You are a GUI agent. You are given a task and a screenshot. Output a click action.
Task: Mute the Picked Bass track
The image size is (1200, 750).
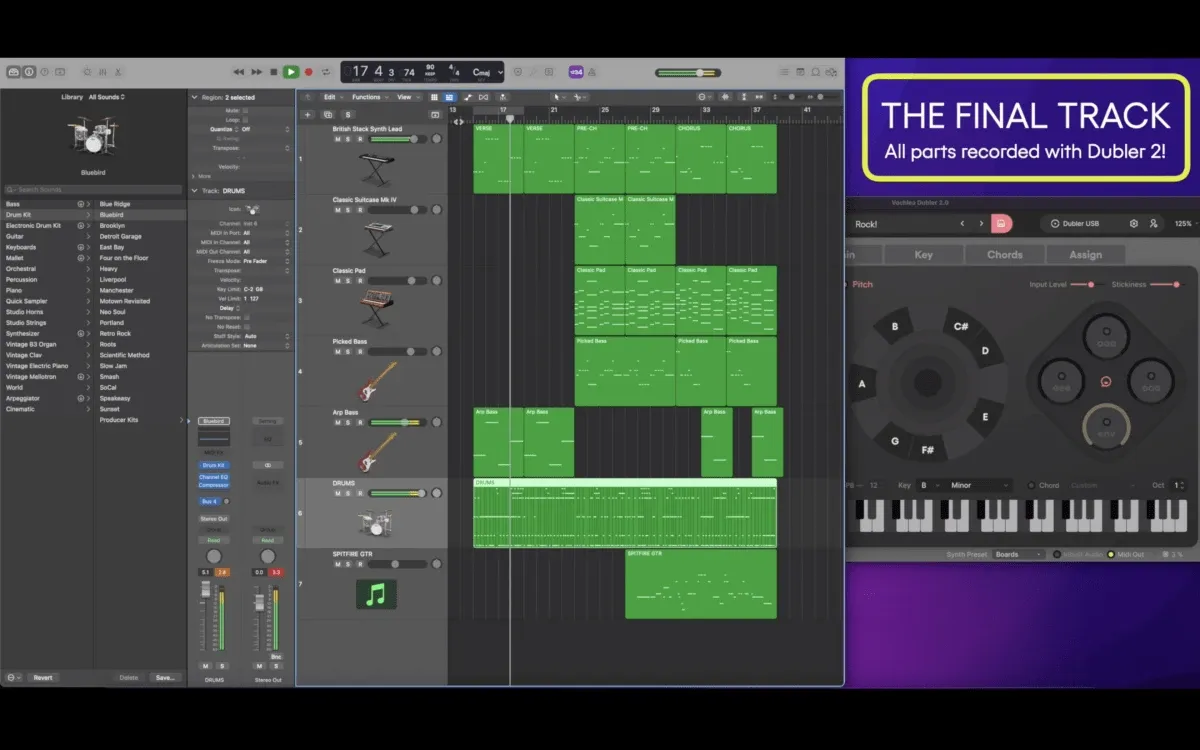(x=337, y=352)
